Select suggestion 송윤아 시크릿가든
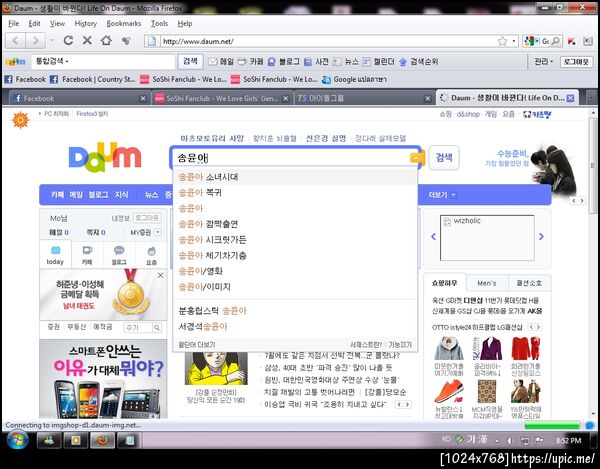The height and width of the screenshot is (469, 600). 295,239
